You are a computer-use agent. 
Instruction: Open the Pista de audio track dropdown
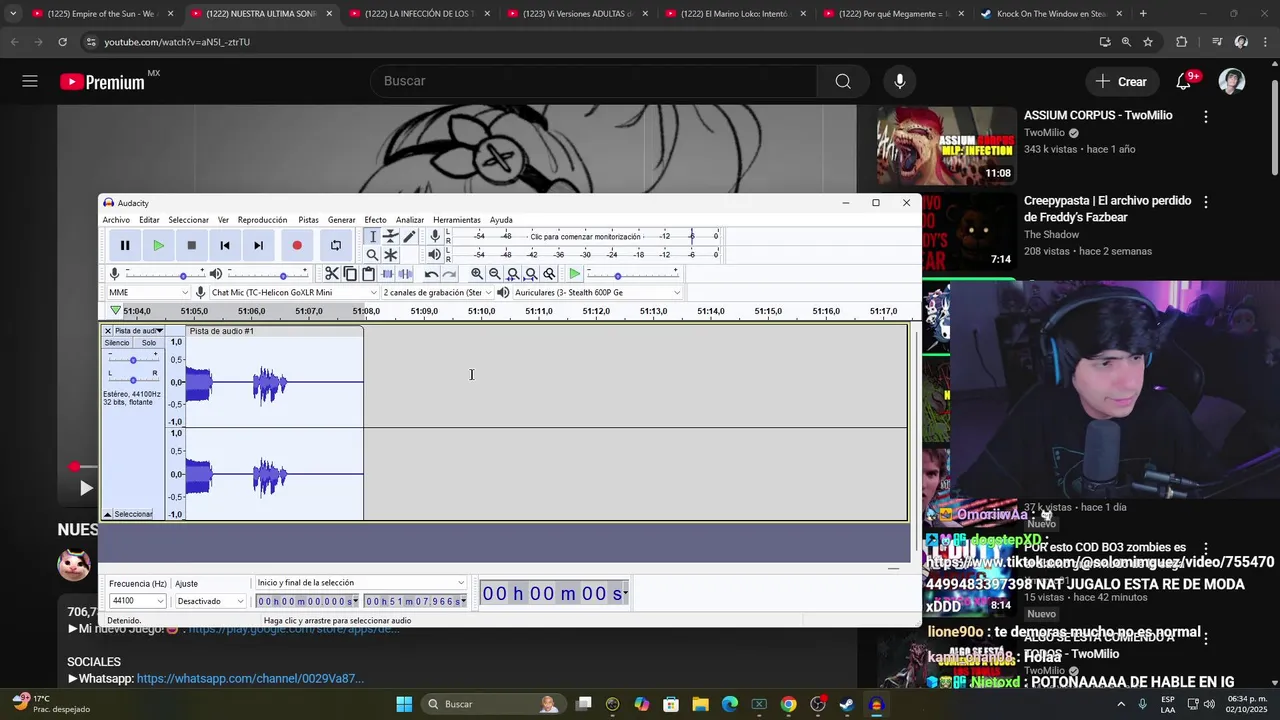(x=138, y=331)
